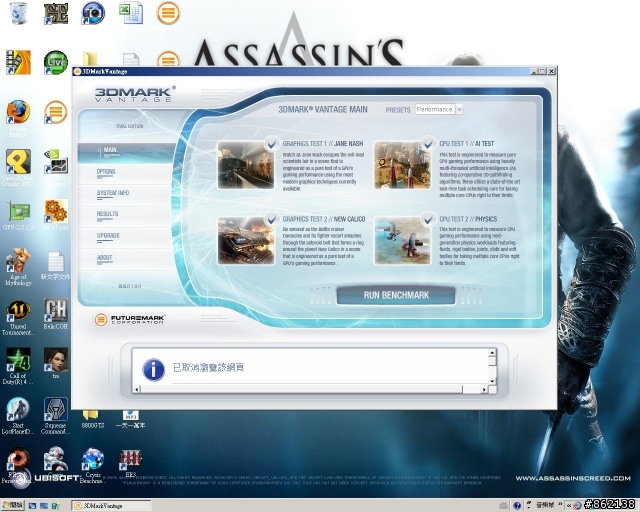
Task: Open the RESULTS sidebar tab
Action: click(127, 216)
